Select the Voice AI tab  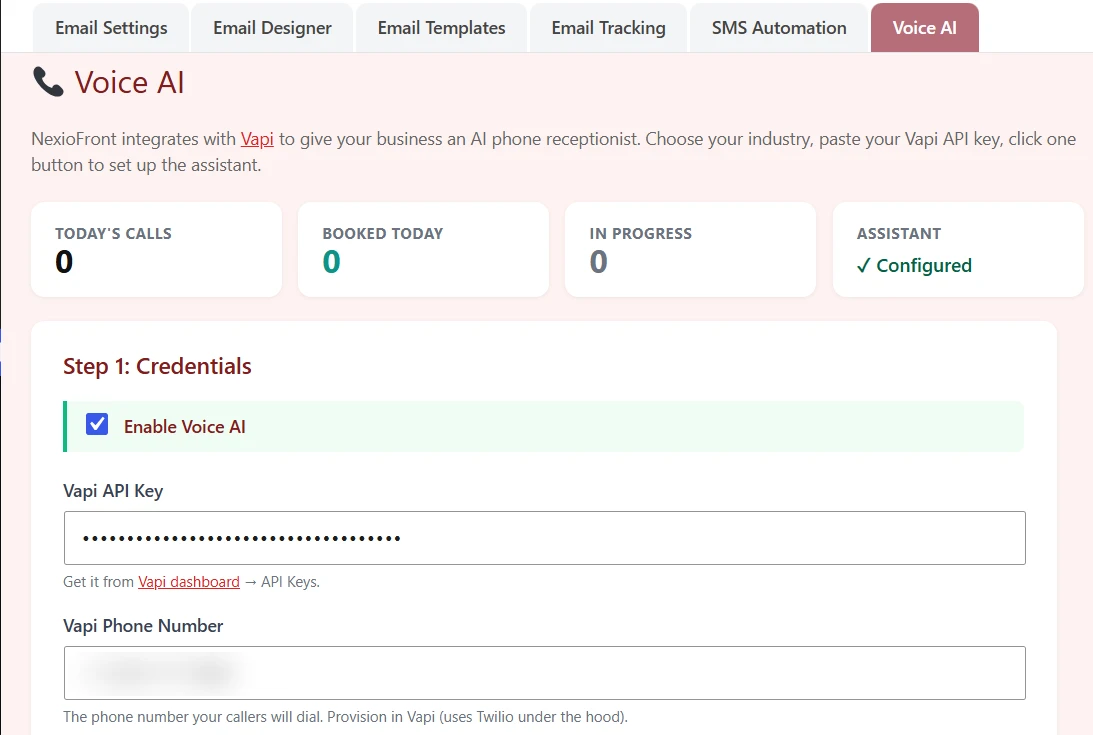pos(924,28)
